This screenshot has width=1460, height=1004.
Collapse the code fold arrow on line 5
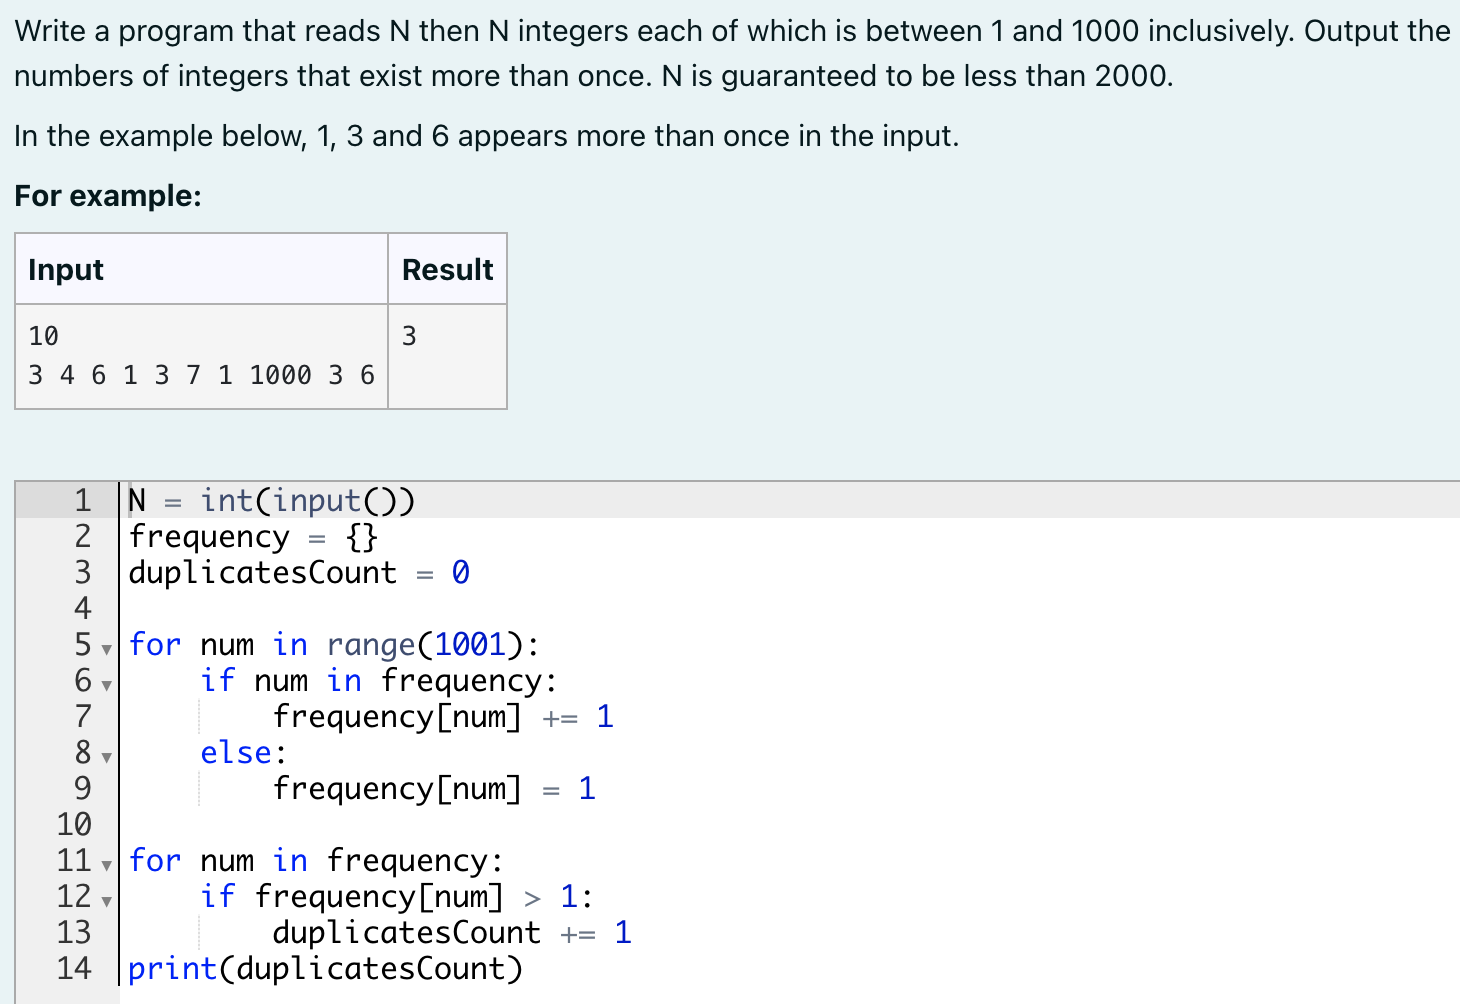[x=107, y=650]
